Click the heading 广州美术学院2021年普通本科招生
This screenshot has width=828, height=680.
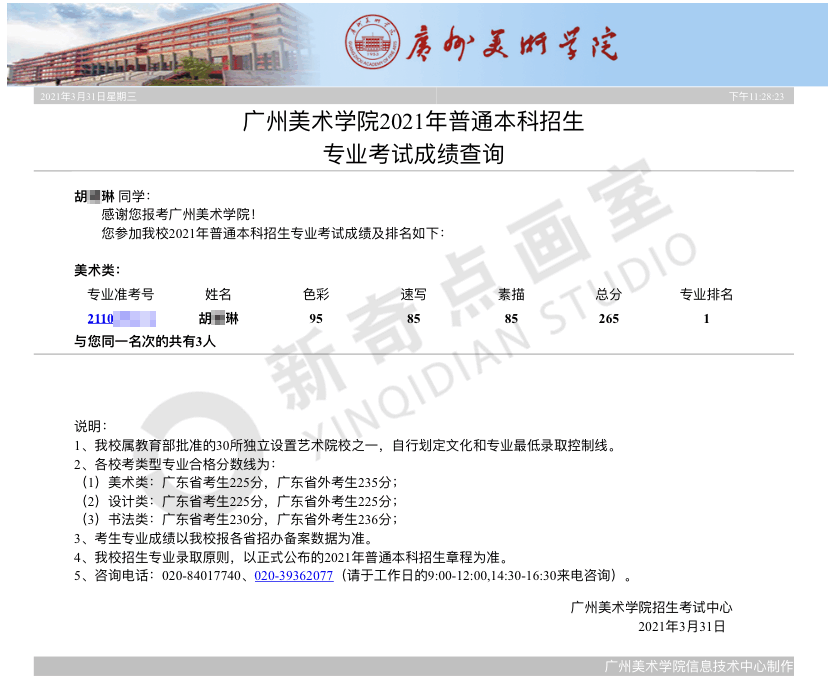(413, 122)
